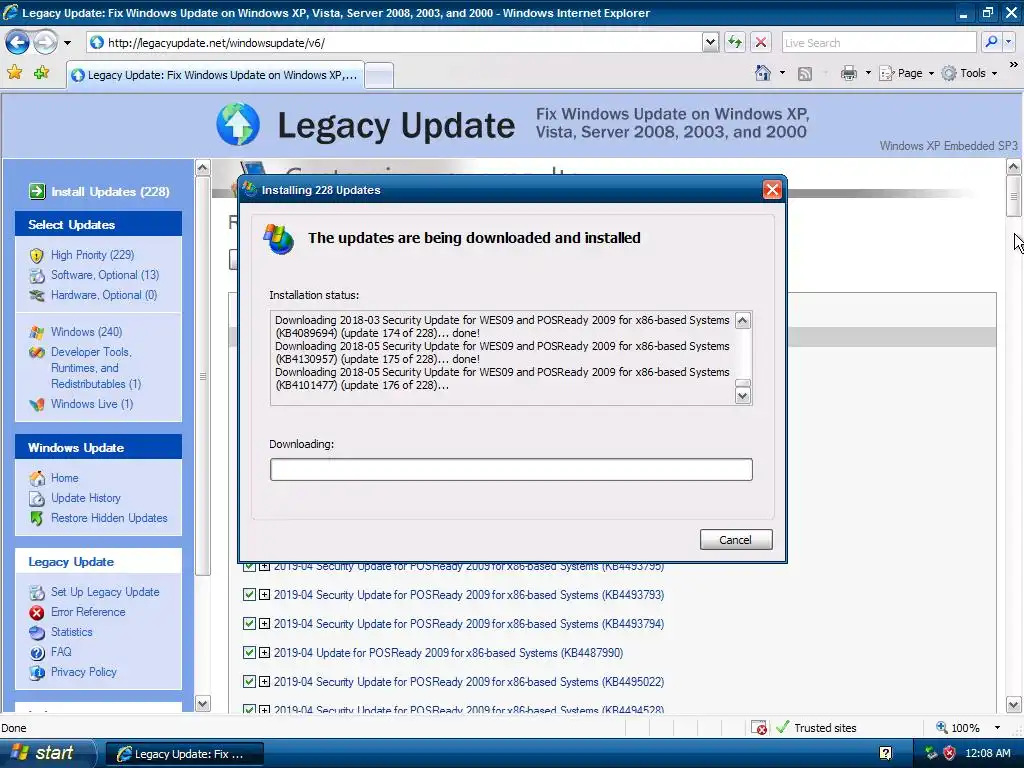The image size is (1024, 768).
Task: Open the recent pages dropdown arrow
Action: pyautogui.click(x=67, y=43)
